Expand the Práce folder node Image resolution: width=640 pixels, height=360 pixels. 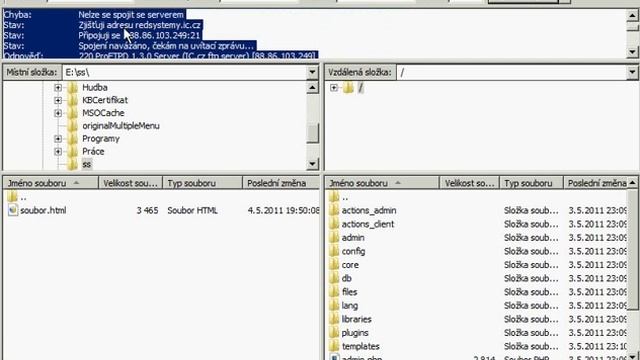tap(58, 151)
